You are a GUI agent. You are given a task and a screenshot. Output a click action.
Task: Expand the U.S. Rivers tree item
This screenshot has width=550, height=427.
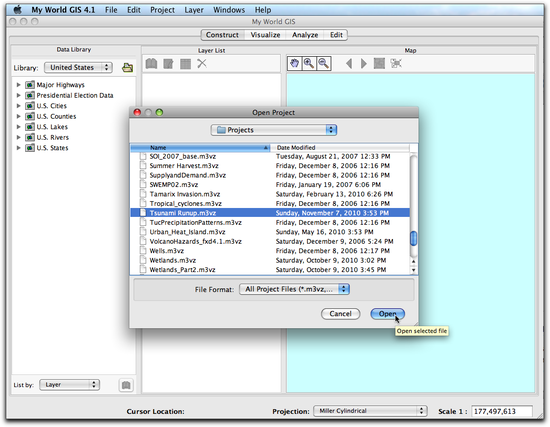pyautogui.click(x=19, y=137)
